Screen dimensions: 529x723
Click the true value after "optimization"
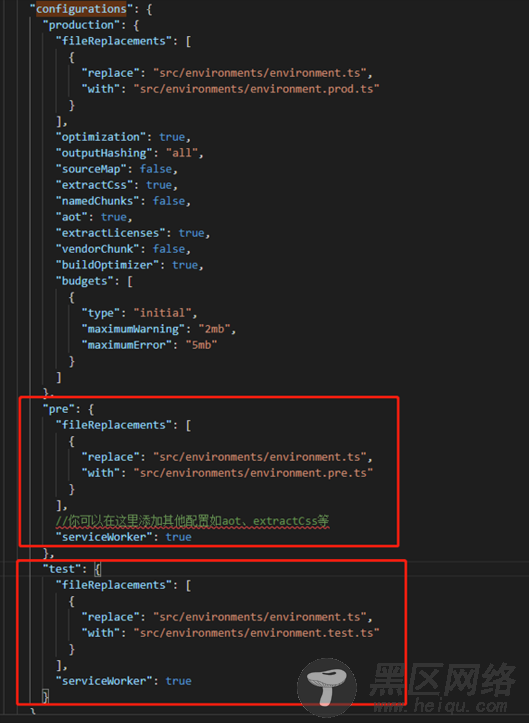(x=172, y=137)
